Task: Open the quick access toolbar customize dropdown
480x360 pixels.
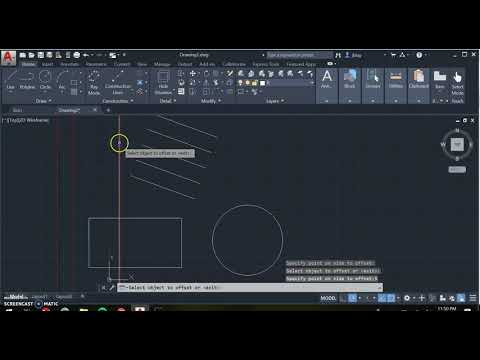Action: (x=124, y=55)
